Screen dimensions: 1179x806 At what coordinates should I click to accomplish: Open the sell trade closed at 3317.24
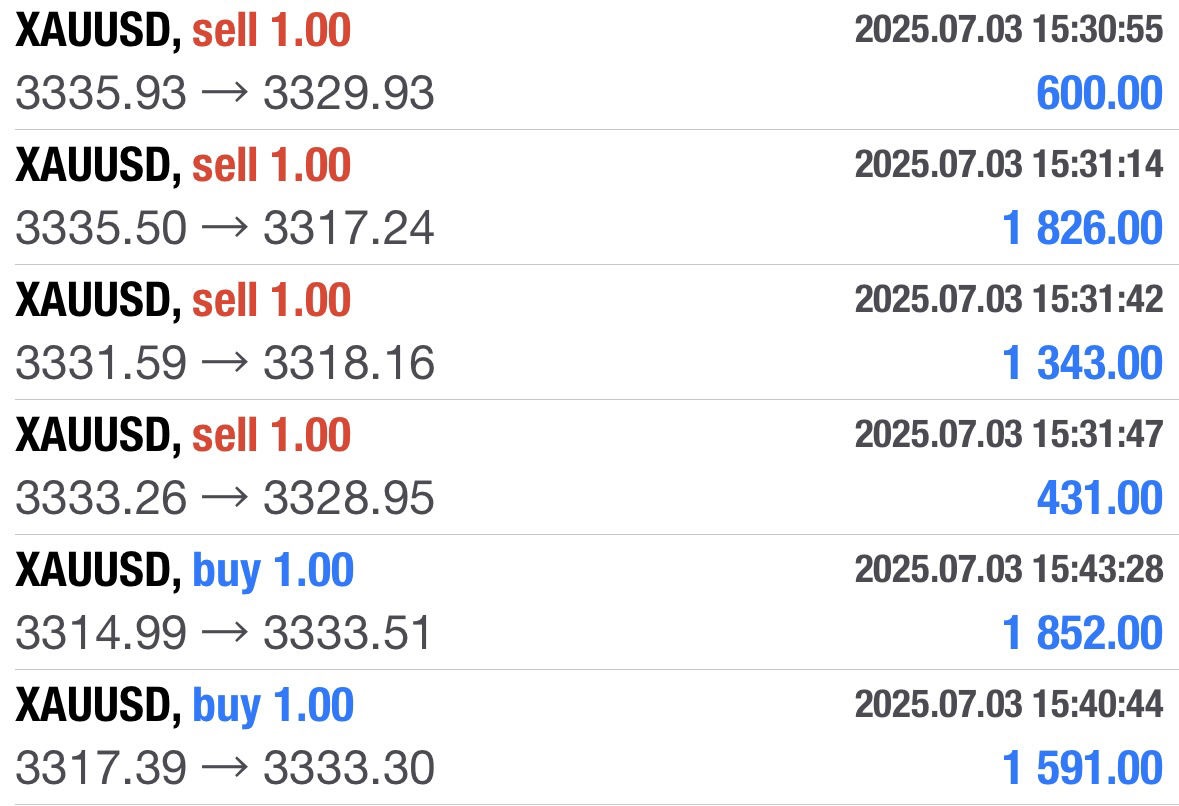coord(590,197)
